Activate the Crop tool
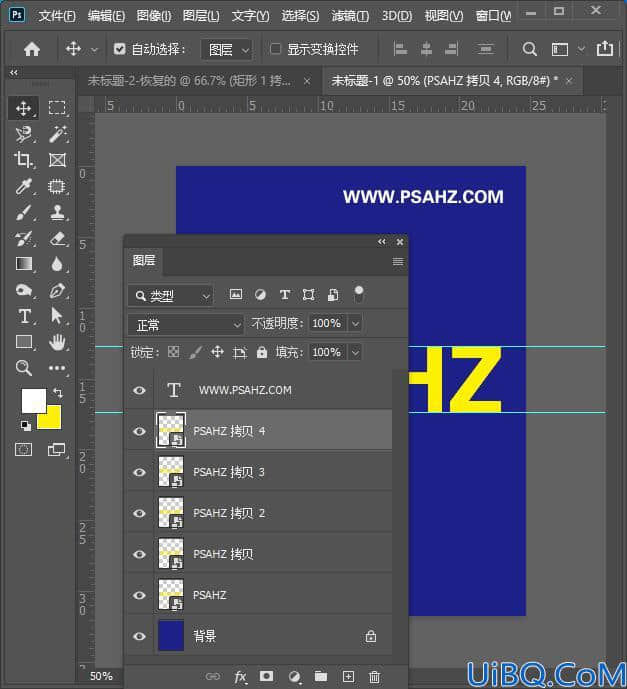Viewport: 627px width, 689px height. 23,160
